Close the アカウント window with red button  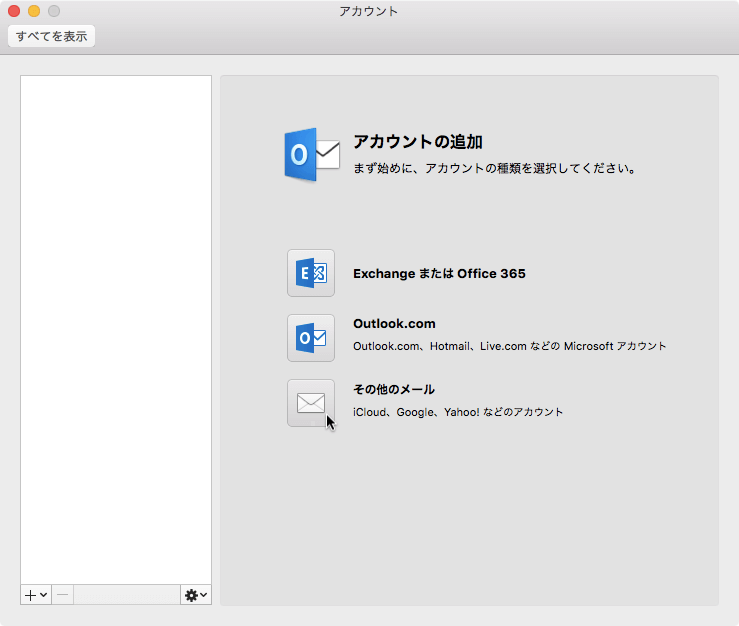click(14, 11)
